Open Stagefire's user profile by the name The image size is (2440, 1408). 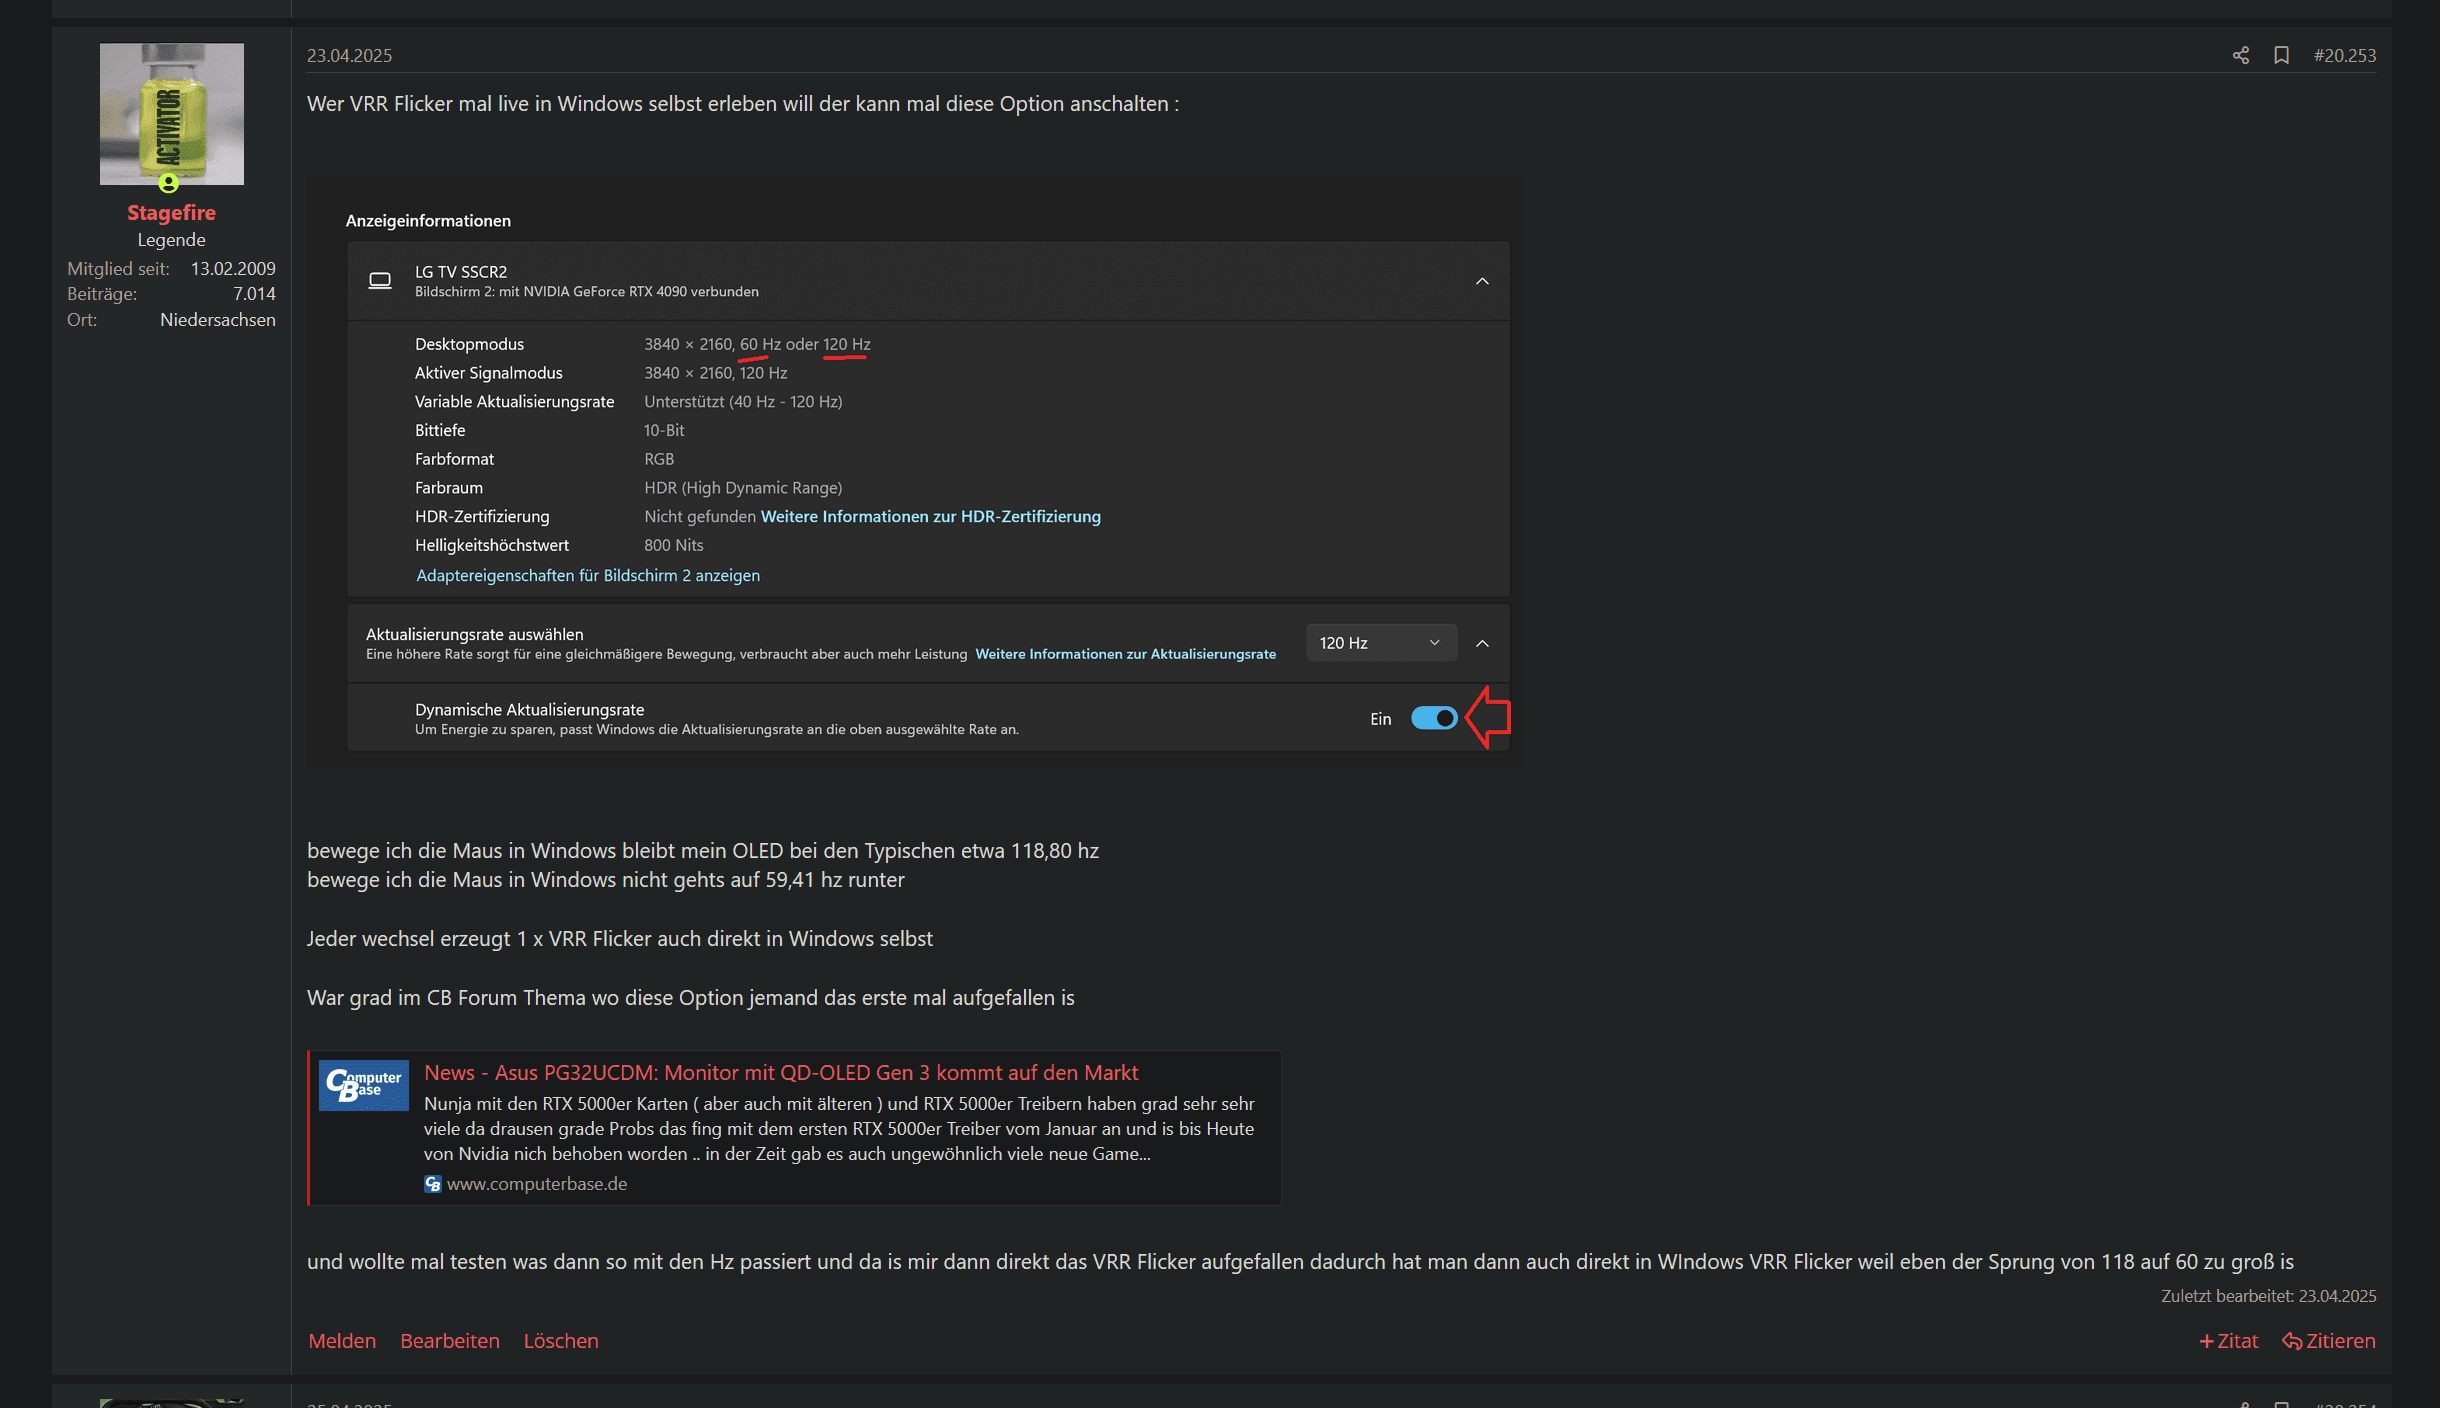(171, 212)
